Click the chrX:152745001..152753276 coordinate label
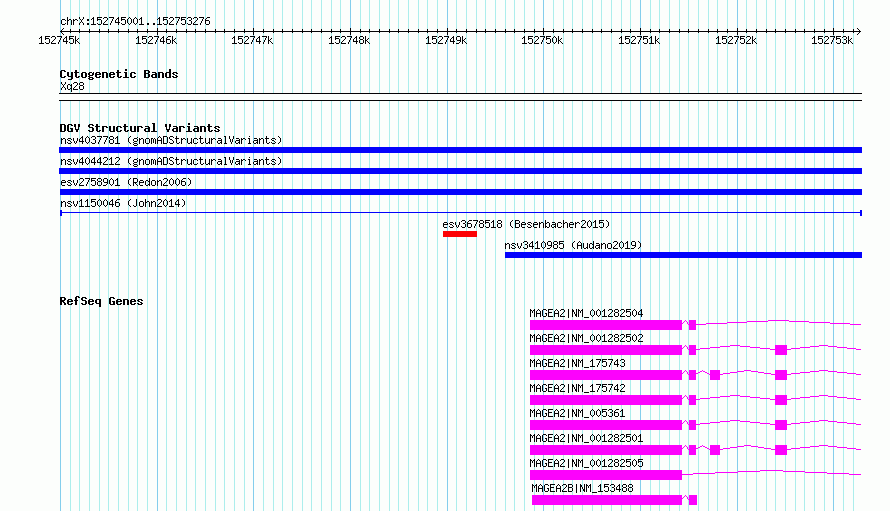 click(x=135, y=22)
